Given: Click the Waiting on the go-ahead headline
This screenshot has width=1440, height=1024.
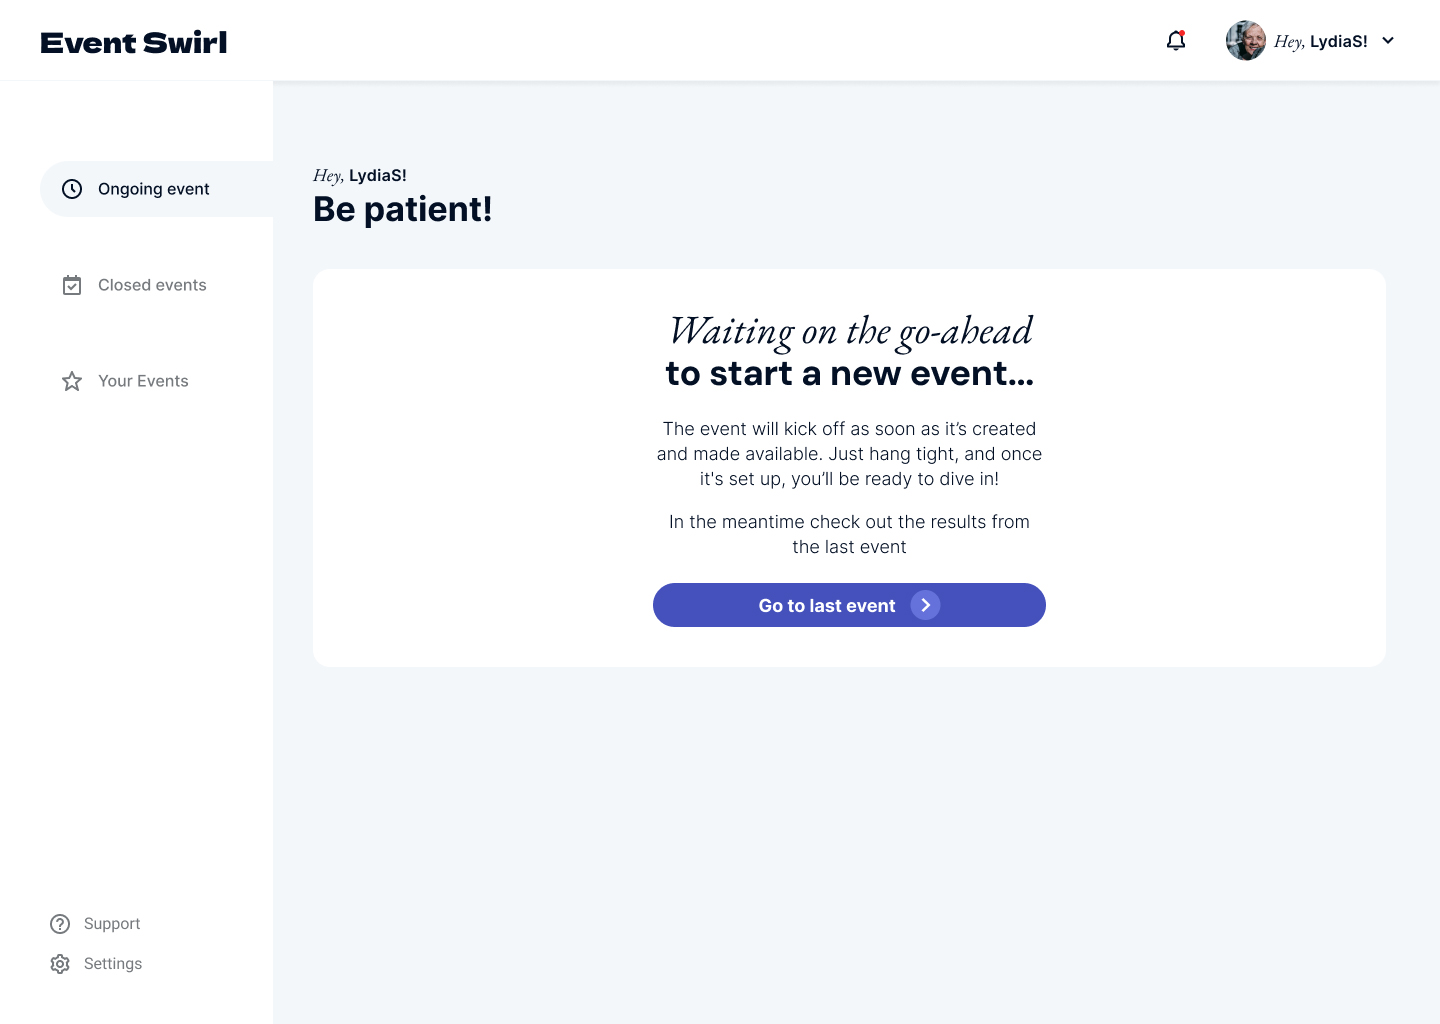Looking at the screenshot, I should tap(850, 332).
